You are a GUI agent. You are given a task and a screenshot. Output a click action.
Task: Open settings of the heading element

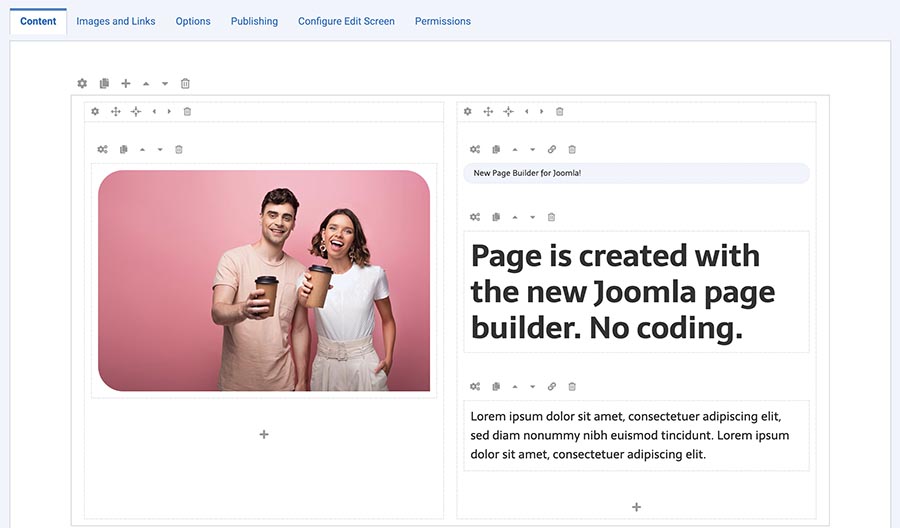(x=475, y=217)
